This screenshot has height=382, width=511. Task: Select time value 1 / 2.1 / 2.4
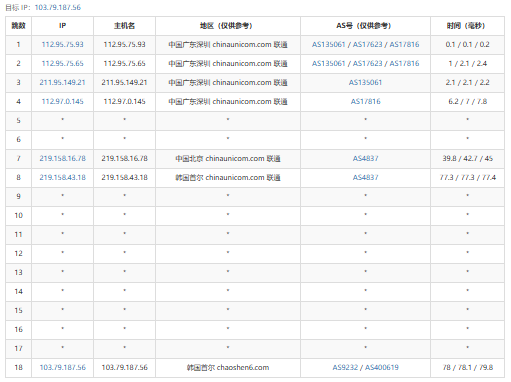pyautogui.click(x=467, y=63)
